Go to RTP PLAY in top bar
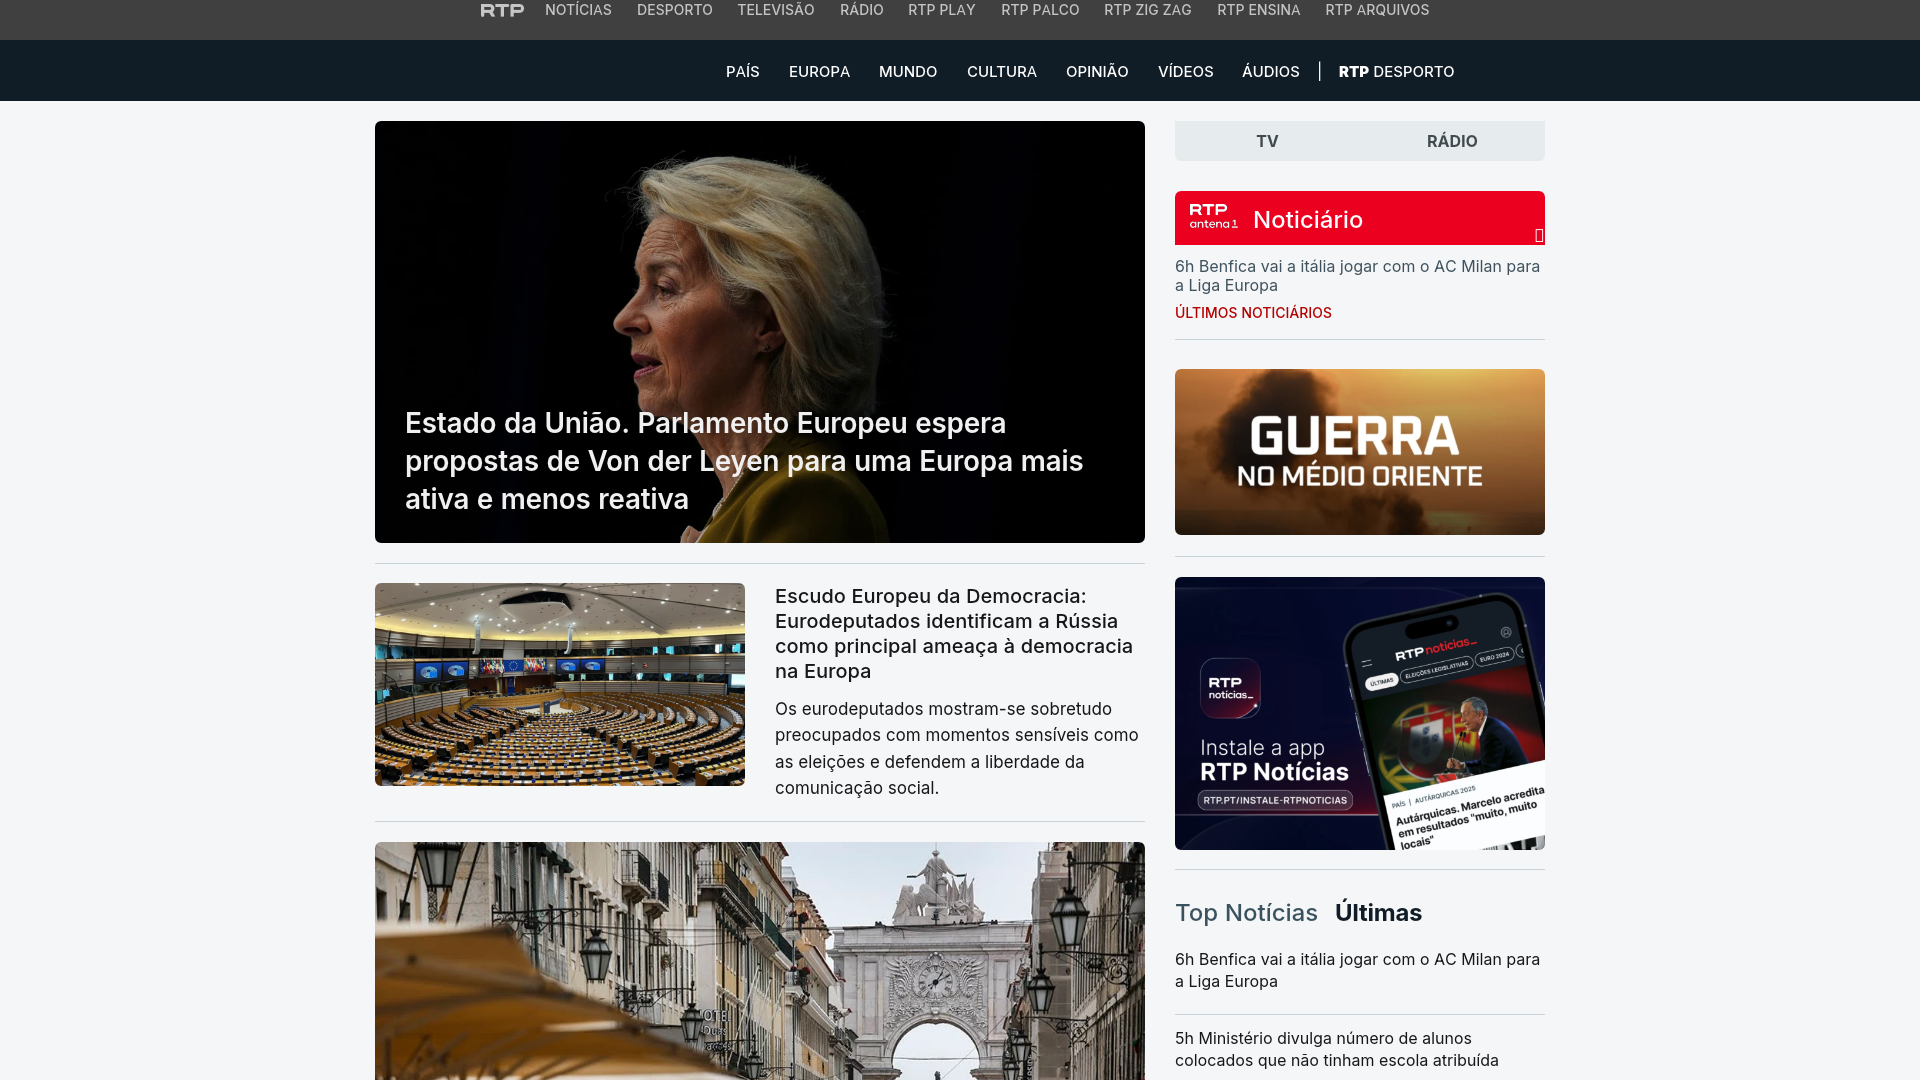This screenshot has width=1920, height=1080. (x=941, y=10)
